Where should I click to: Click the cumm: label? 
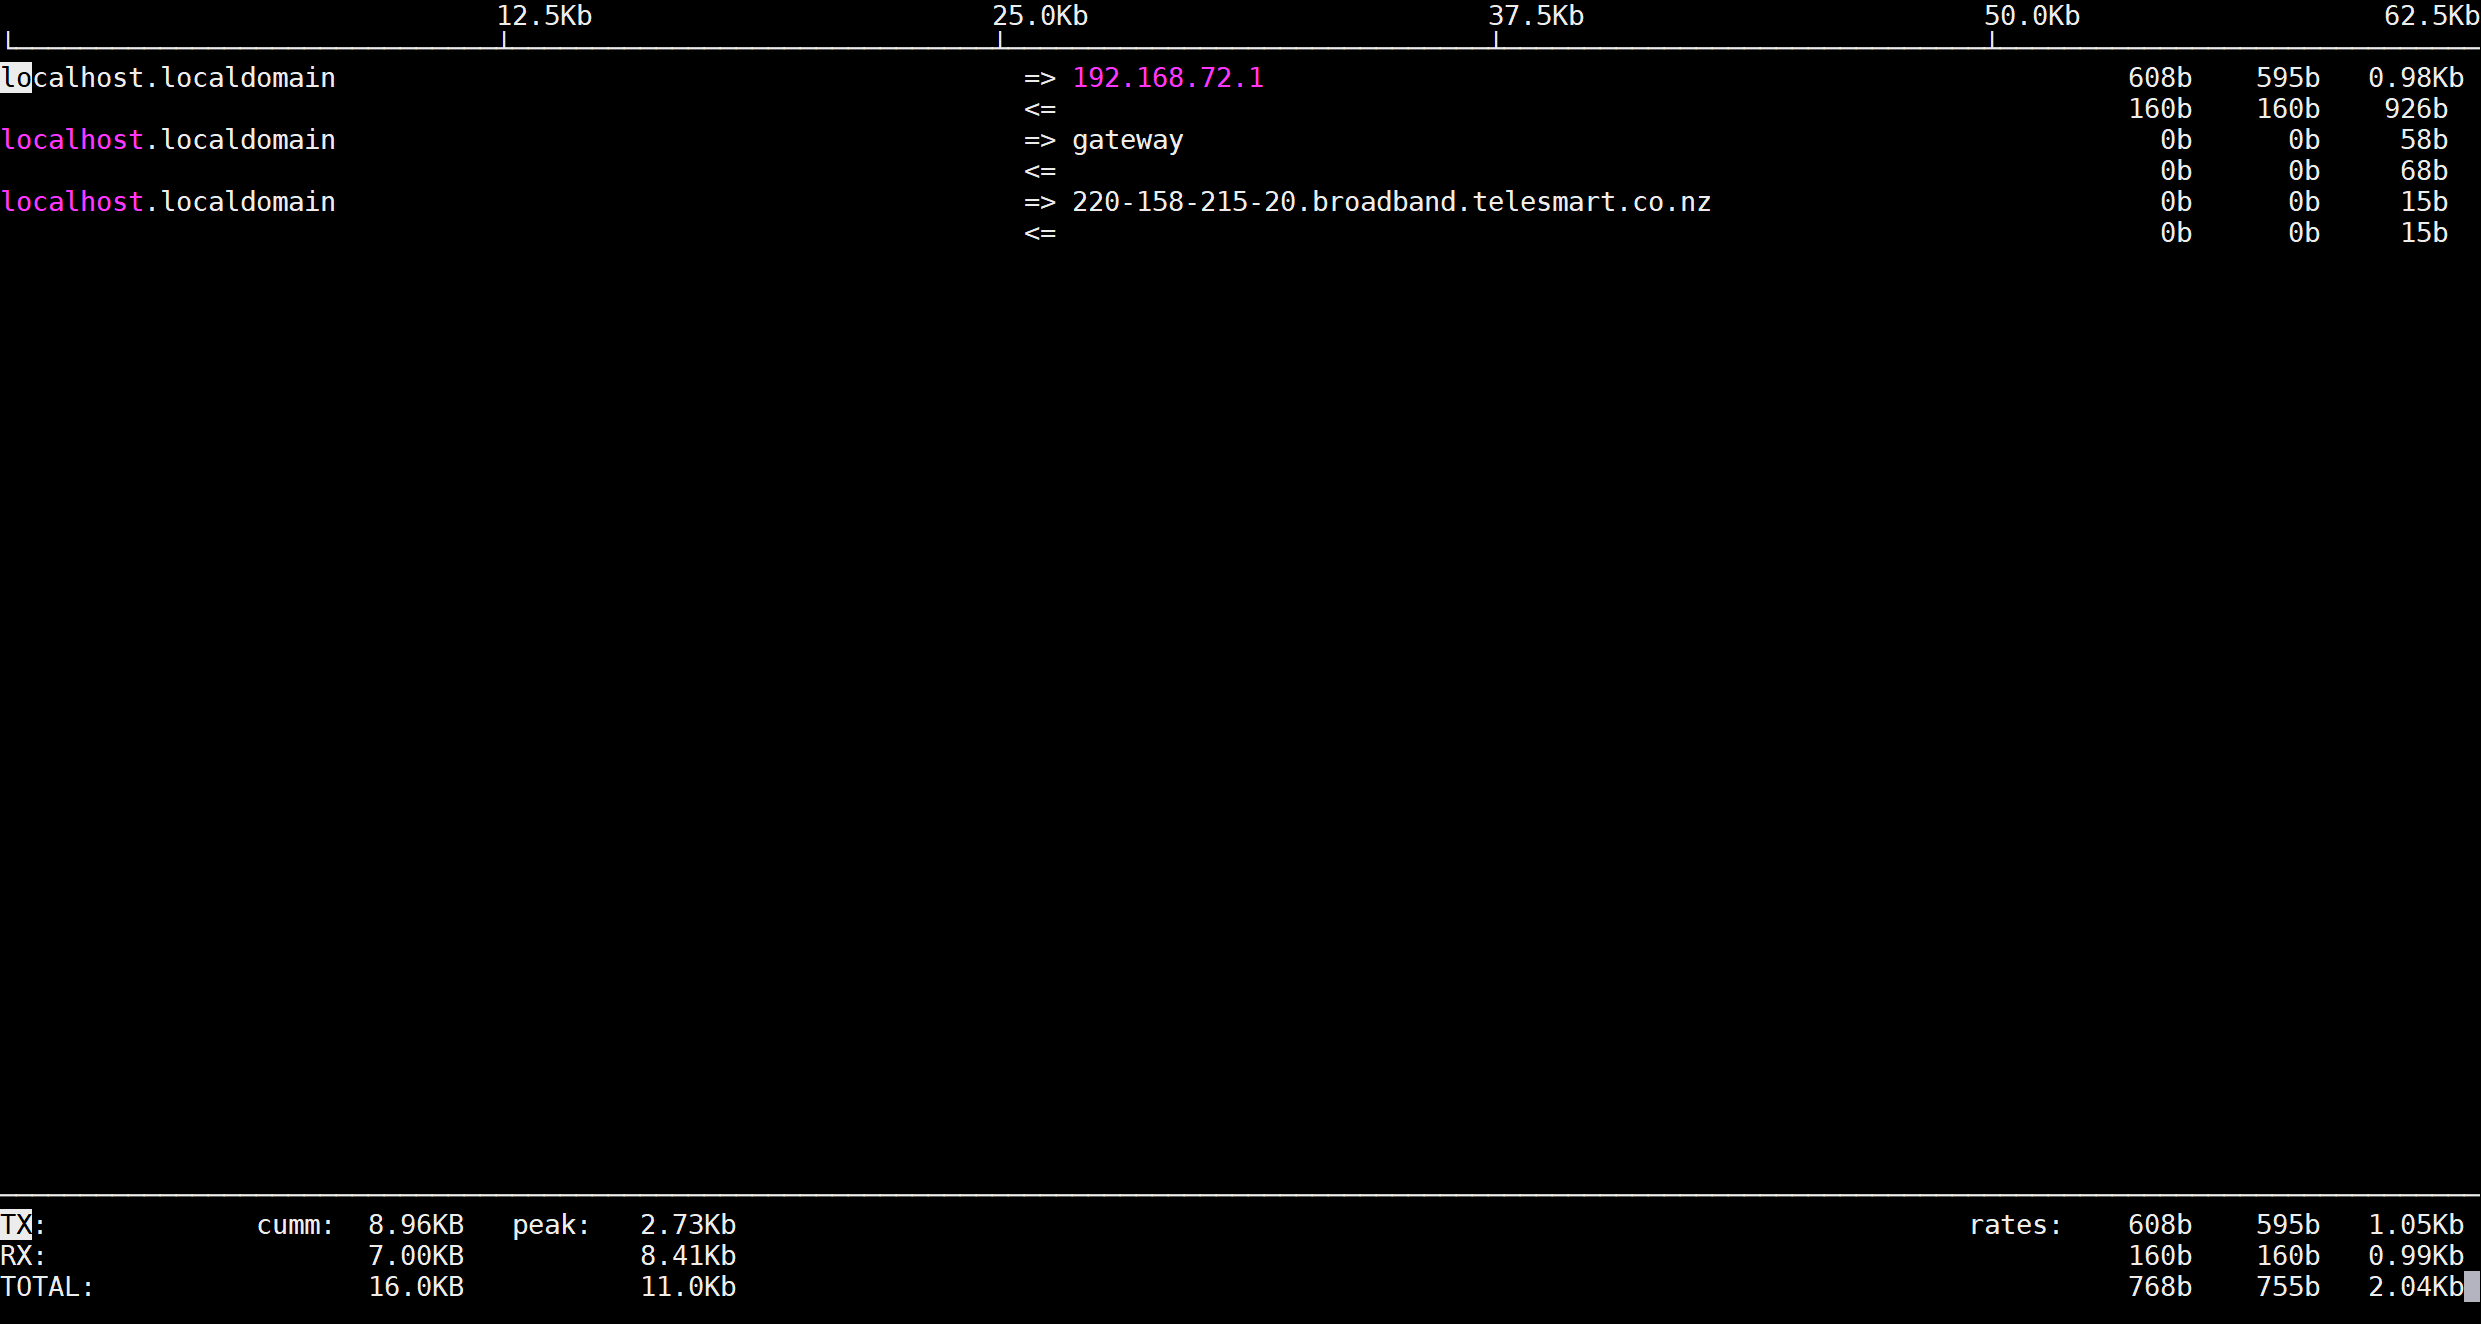pos(296,1225)
